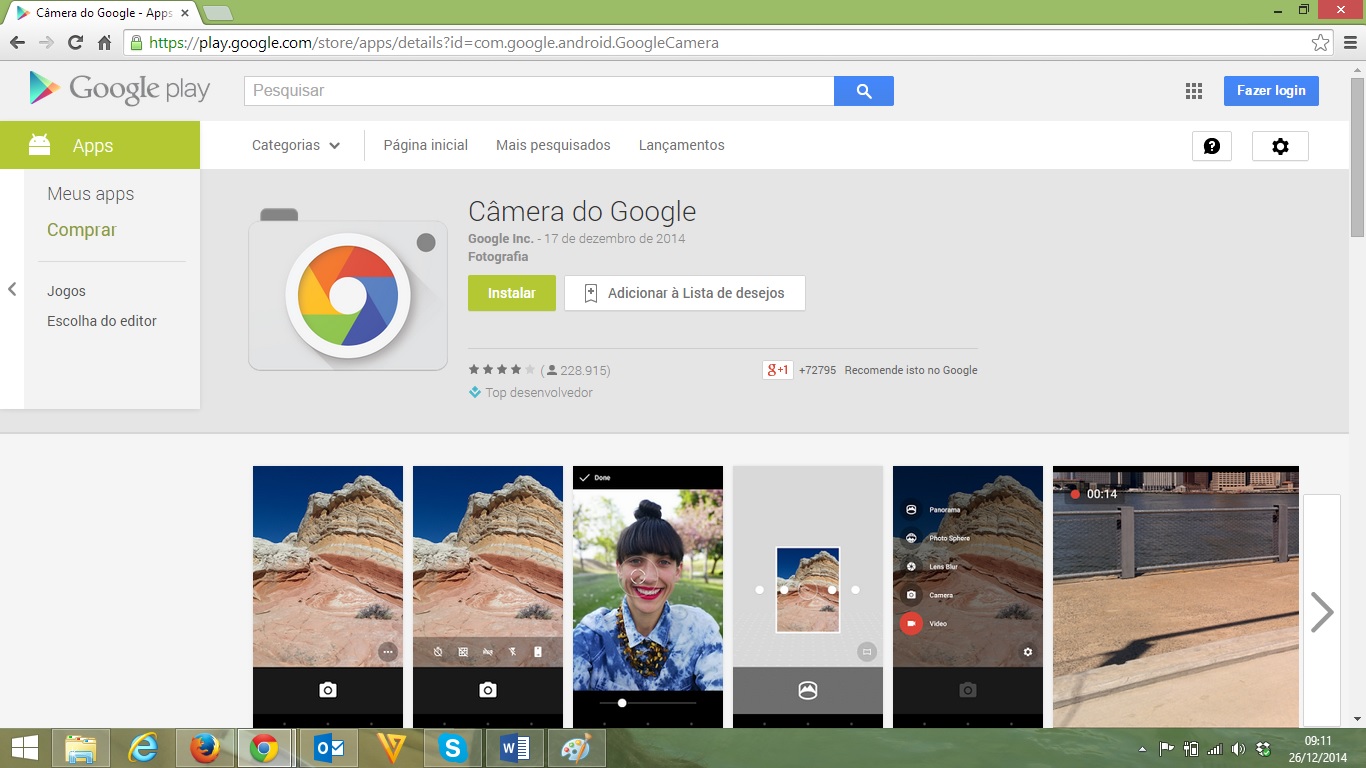Expand the Categorias dropdown
The image size is (1366, 768).
click(x=296, y=145)
